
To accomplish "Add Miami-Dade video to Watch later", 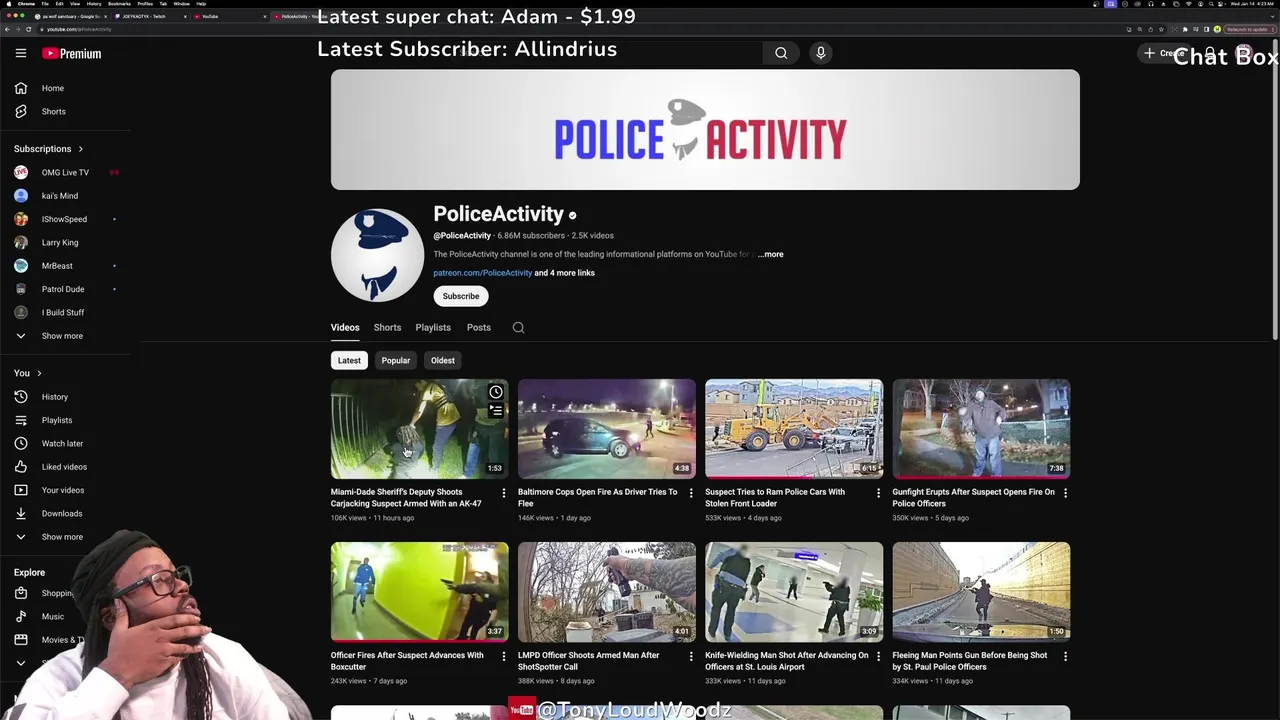I will 495,392.
